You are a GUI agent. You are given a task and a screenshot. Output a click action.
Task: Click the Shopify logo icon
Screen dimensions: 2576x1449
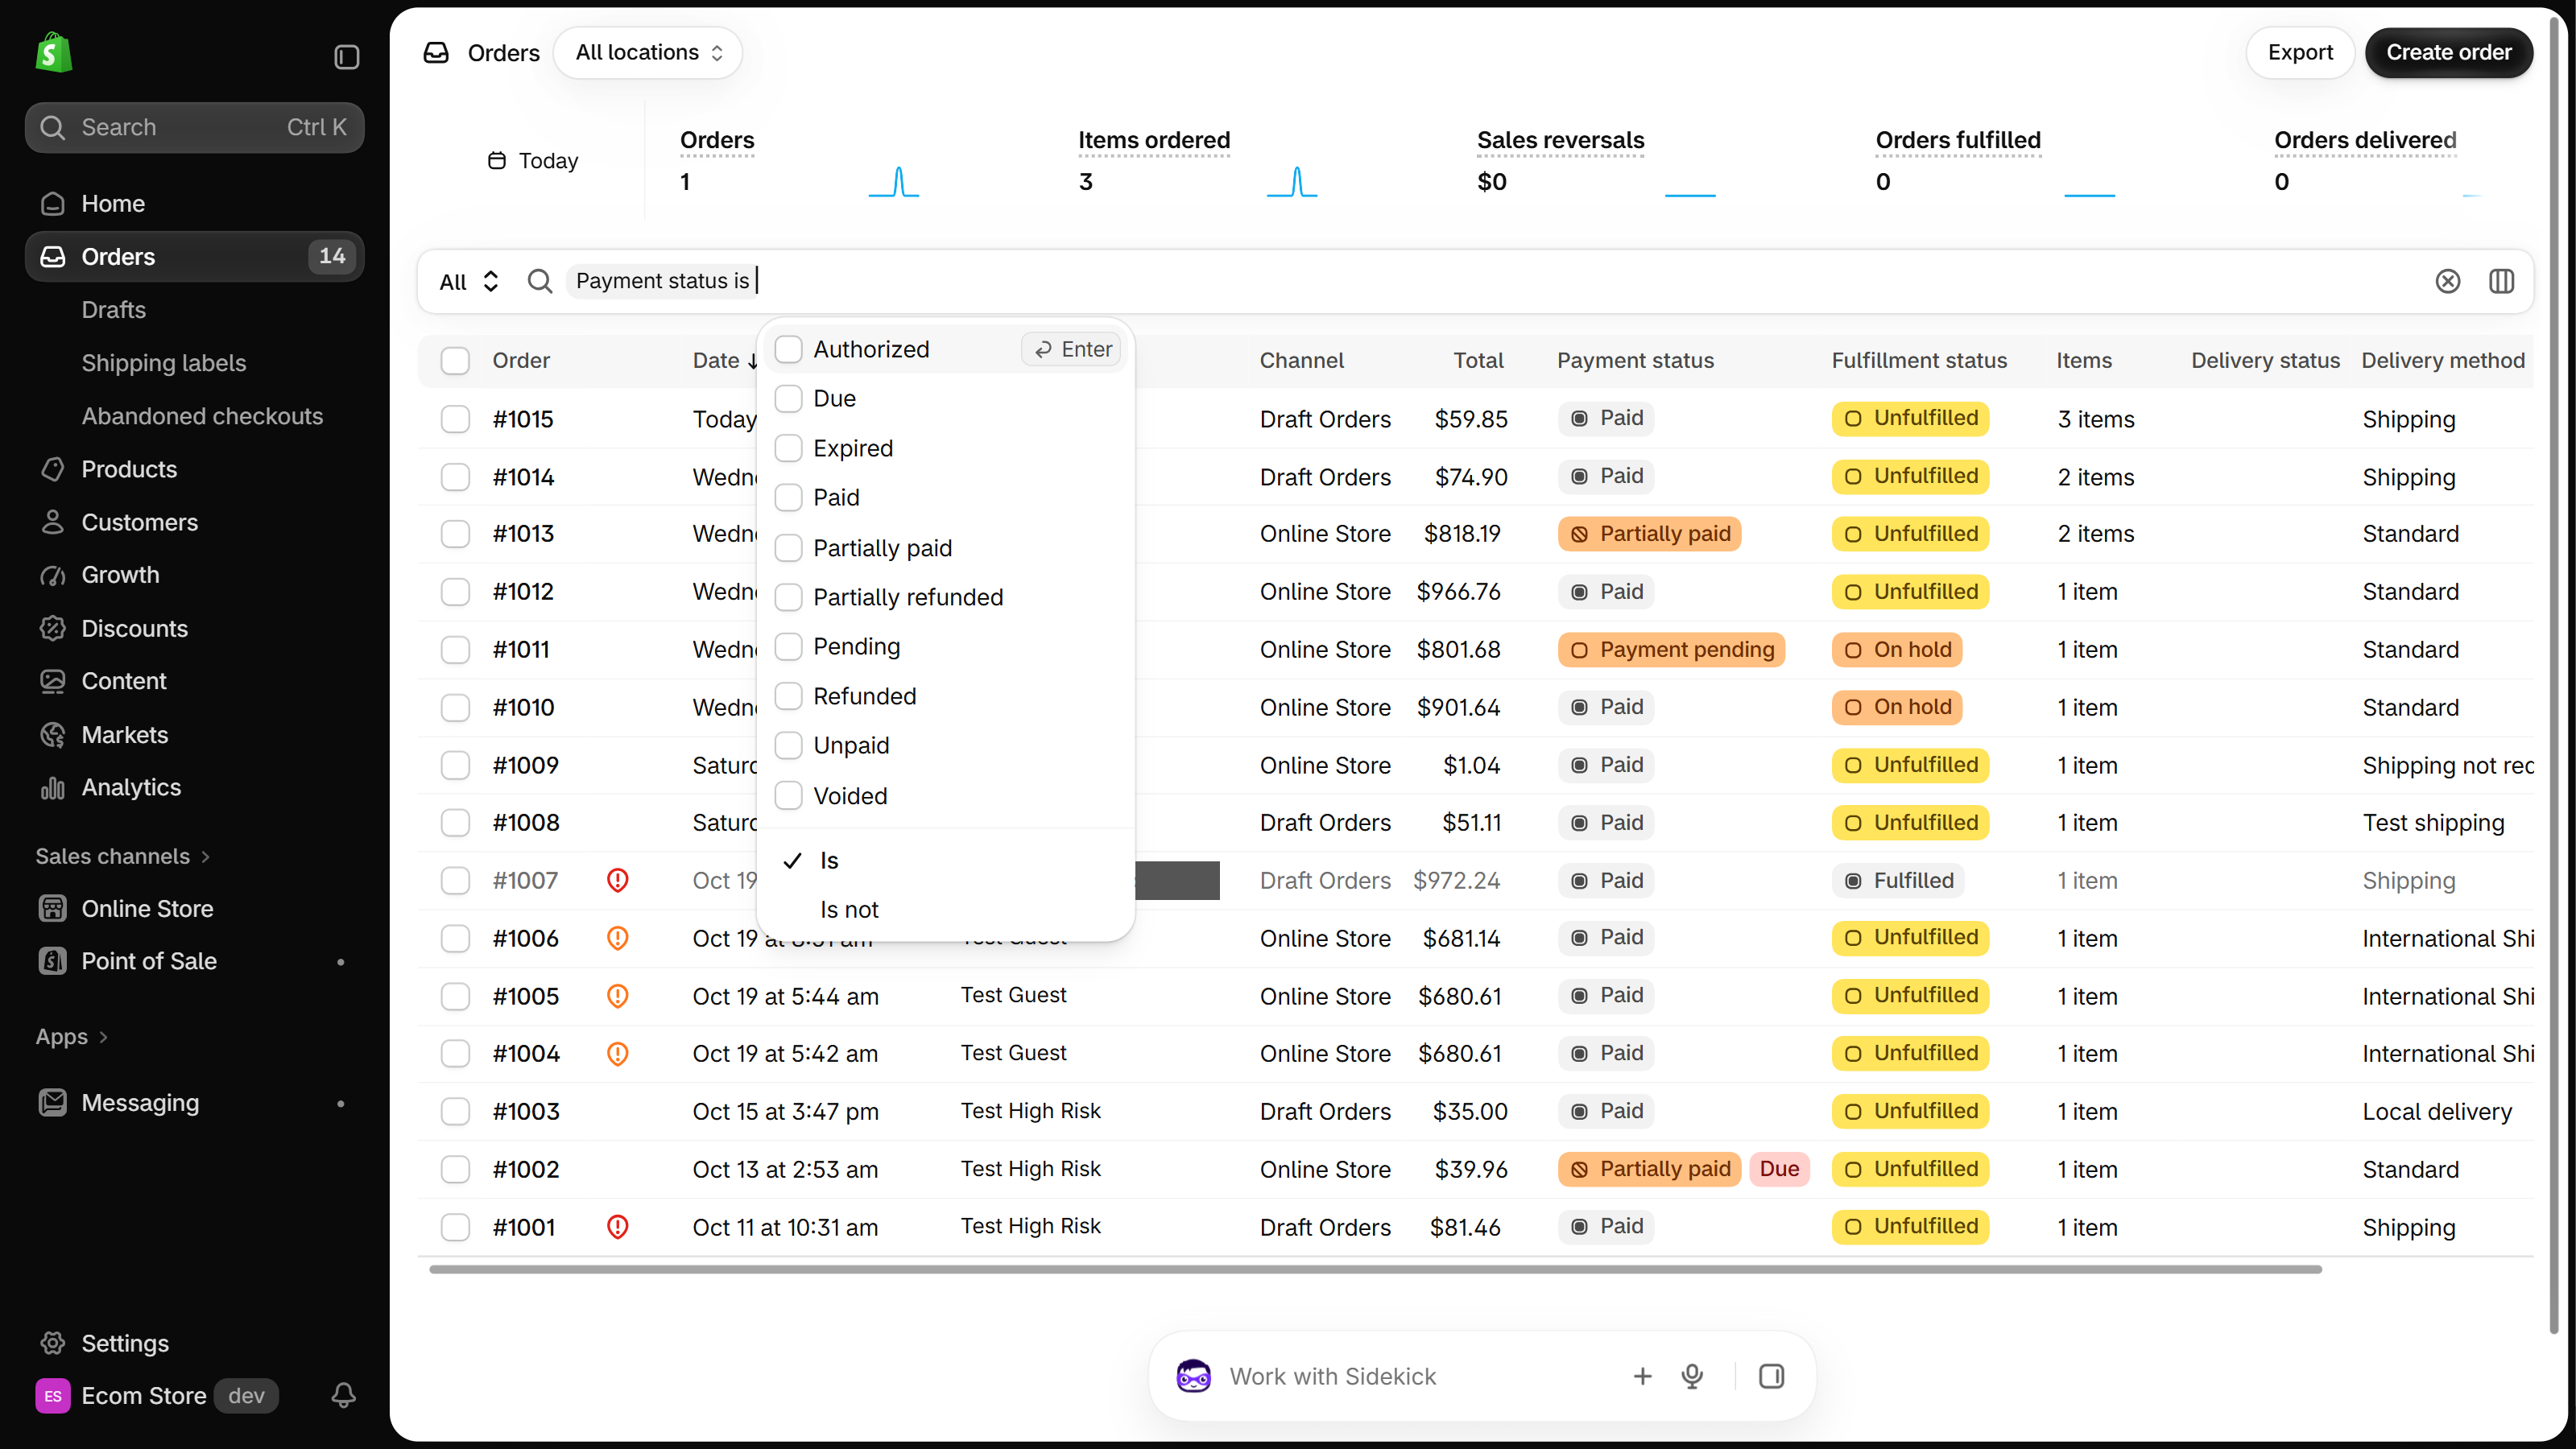point(54,53)
